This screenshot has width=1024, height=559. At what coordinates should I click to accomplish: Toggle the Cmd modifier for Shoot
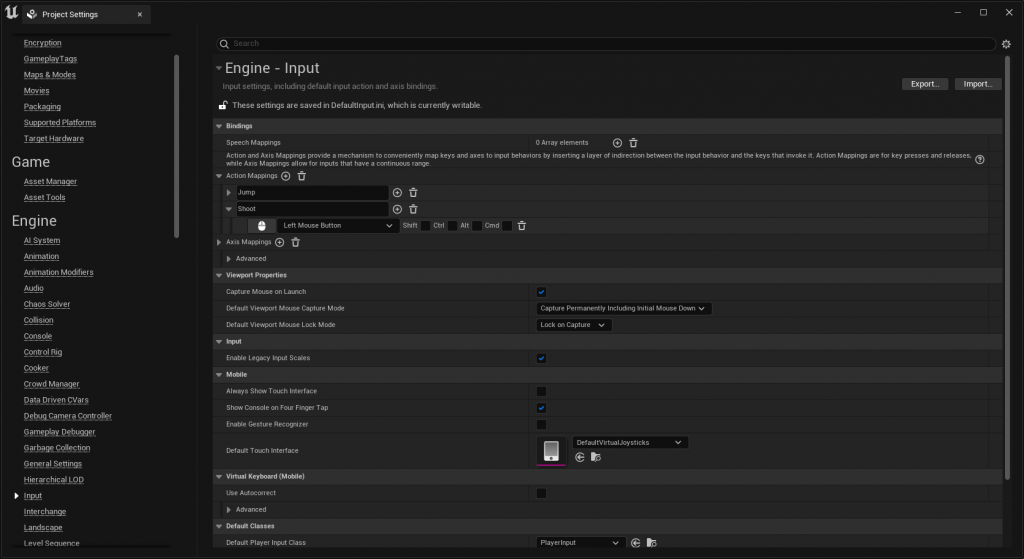507,225
